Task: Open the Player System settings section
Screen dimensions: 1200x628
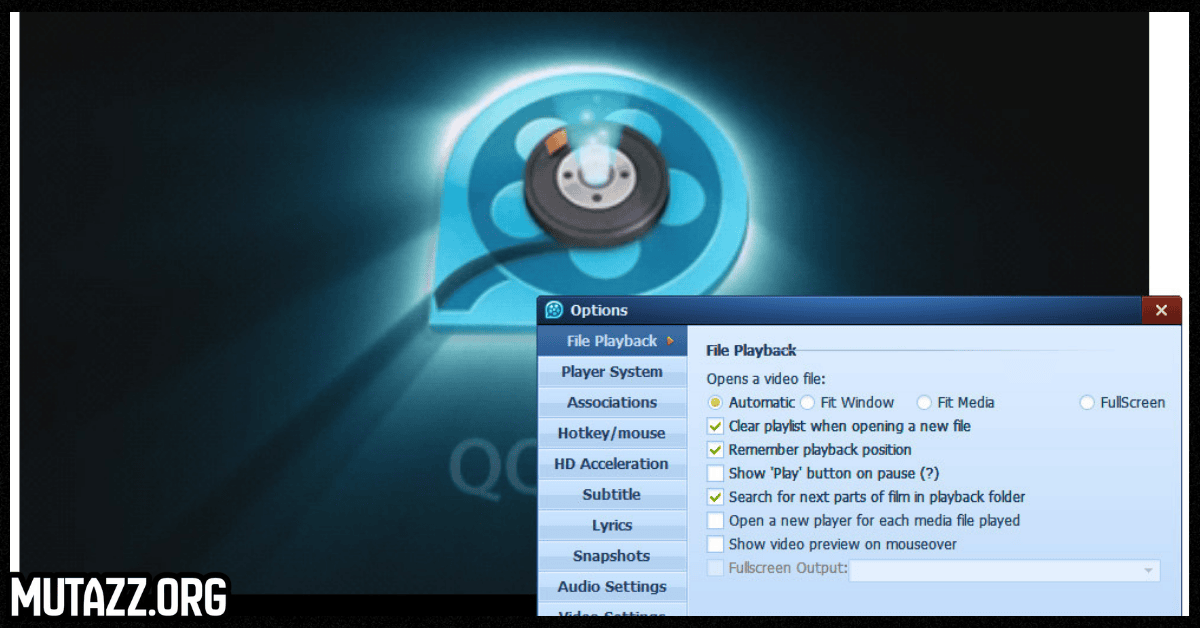Action: click(x=612, y=371)
